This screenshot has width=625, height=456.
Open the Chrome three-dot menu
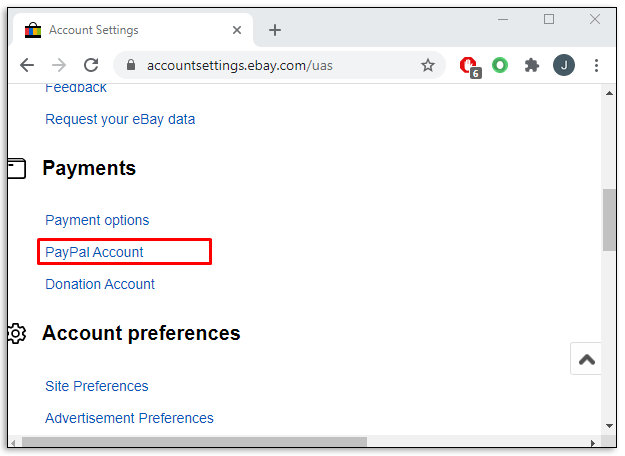point(596,65)
